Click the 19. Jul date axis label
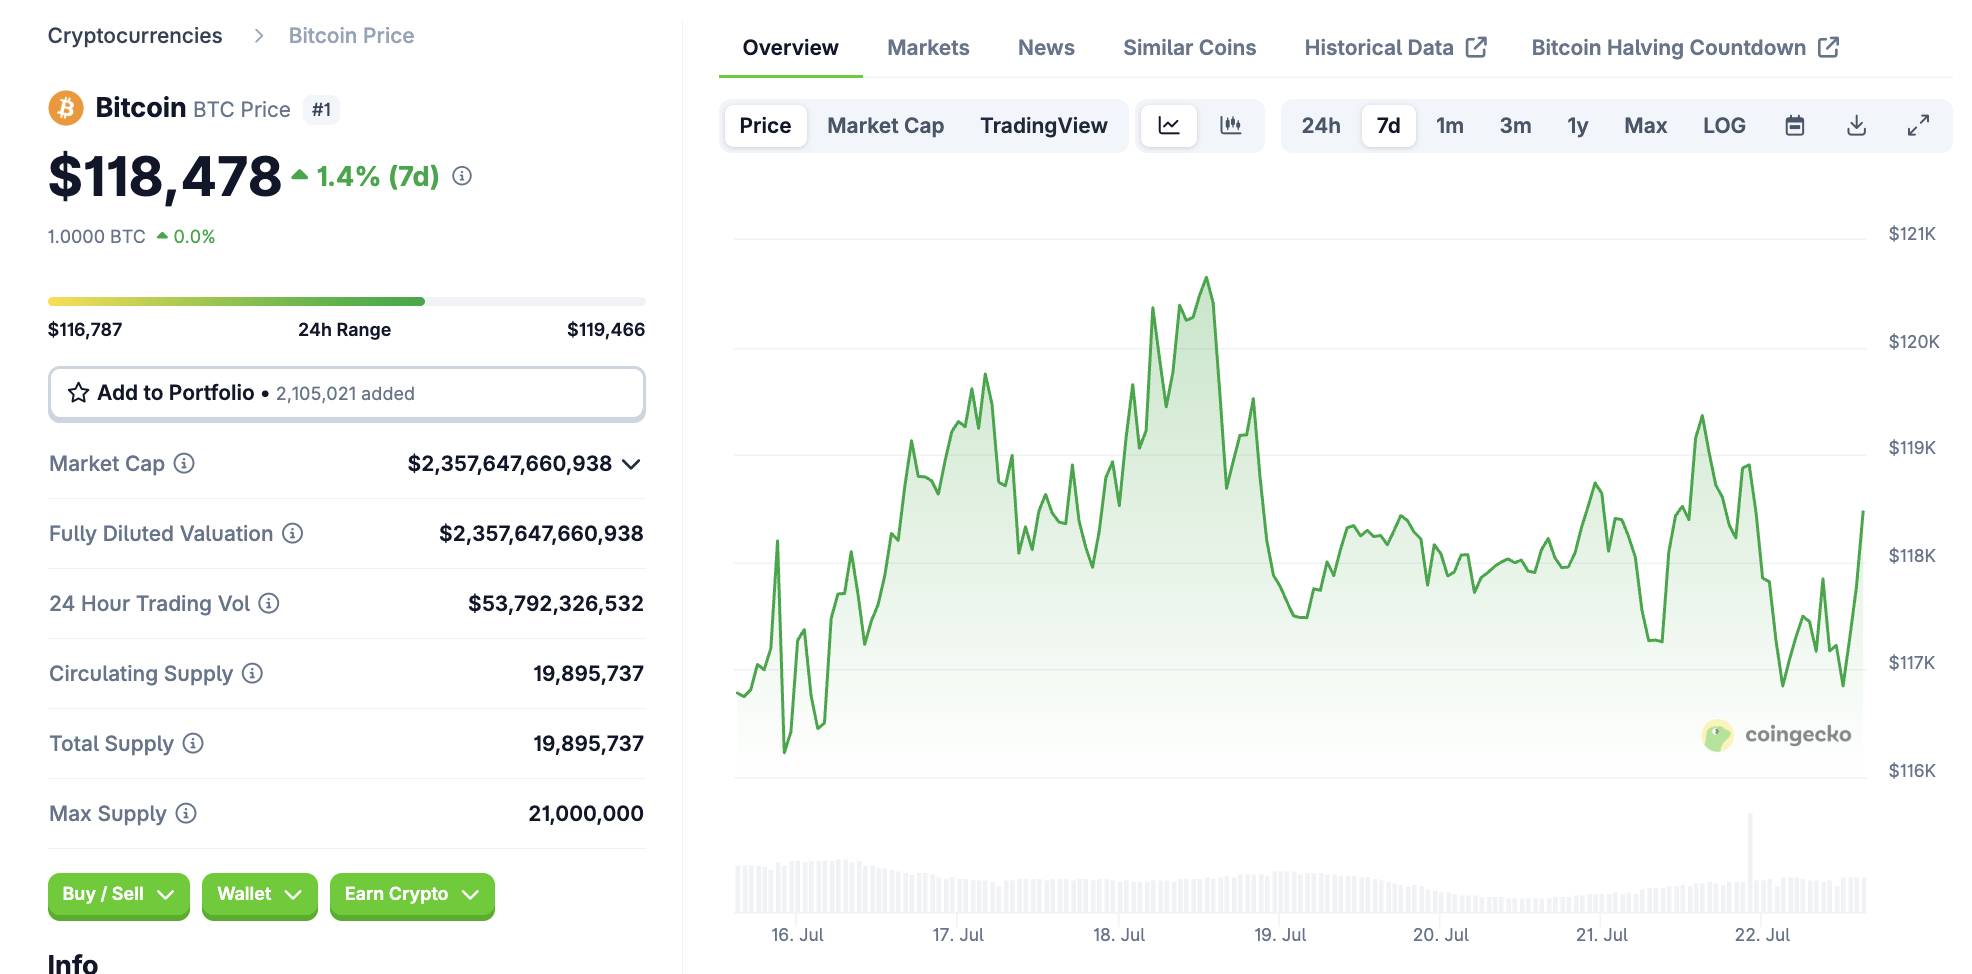 tap(1280, 935)
